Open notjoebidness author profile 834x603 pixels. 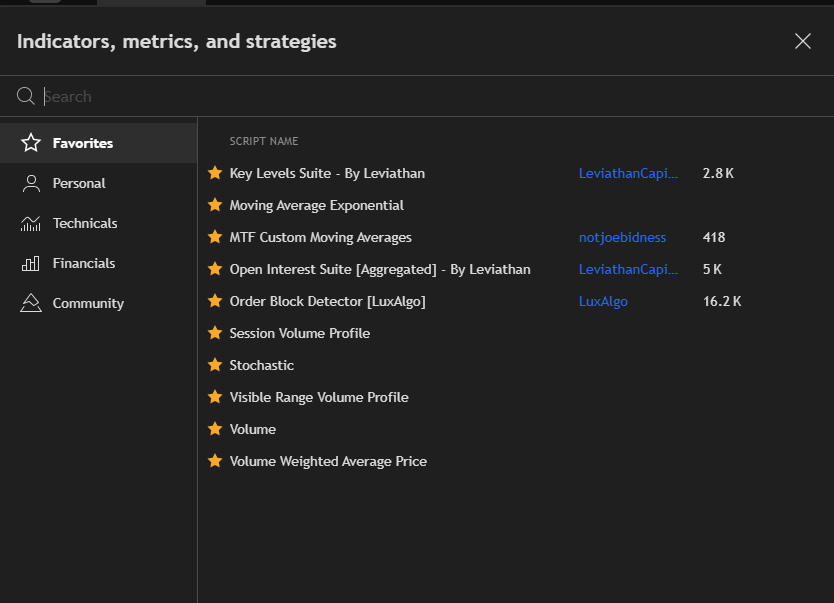[x=622, y=237]
